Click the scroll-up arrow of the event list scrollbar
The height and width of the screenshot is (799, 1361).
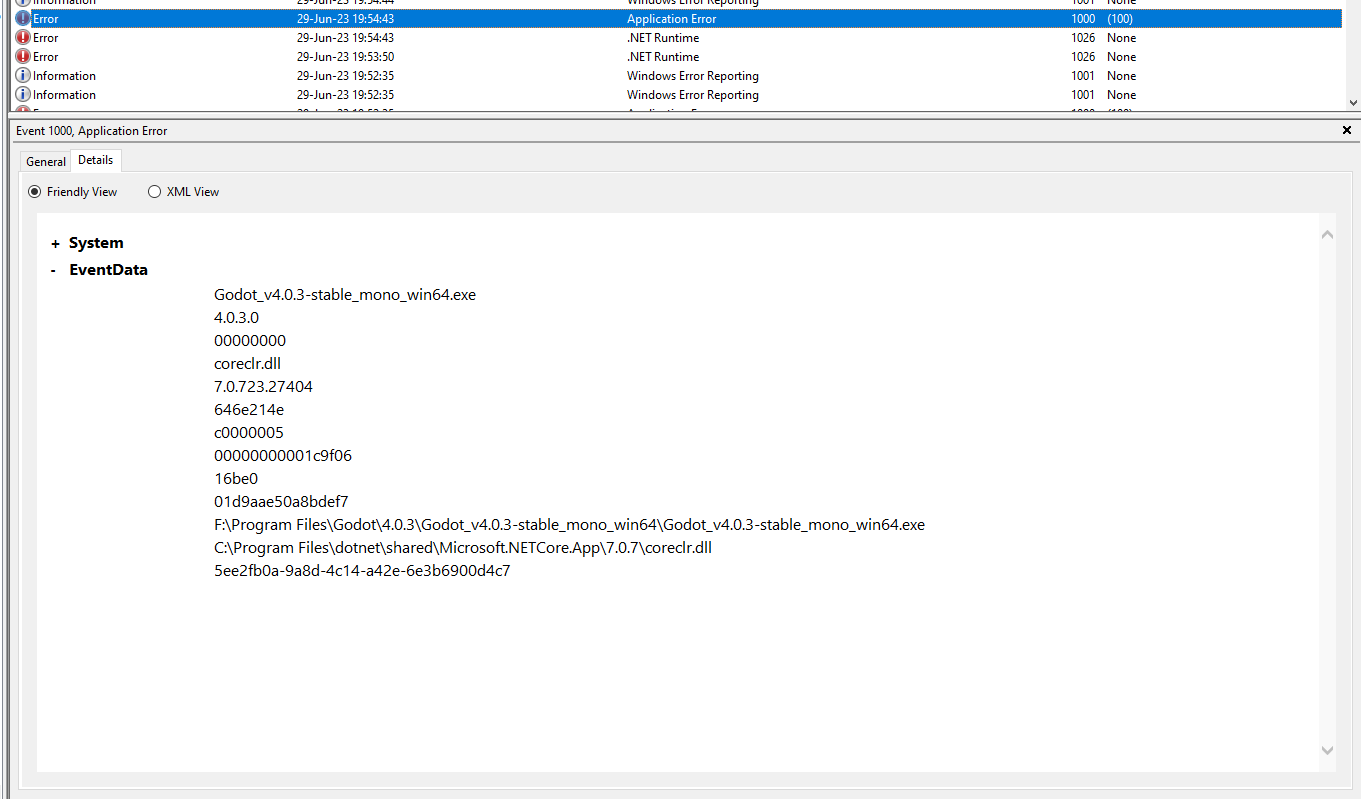pyautogui.click(x=1354, y=3)
